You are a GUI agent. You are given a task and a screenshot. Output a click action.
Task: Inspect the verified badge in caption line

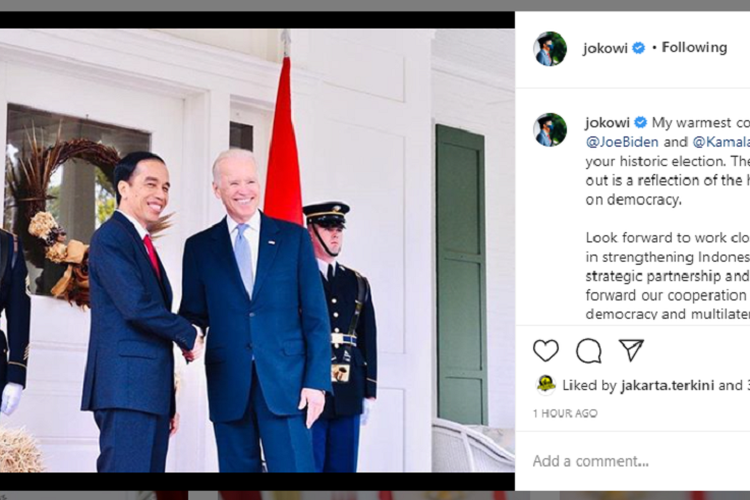pos(640,122)
